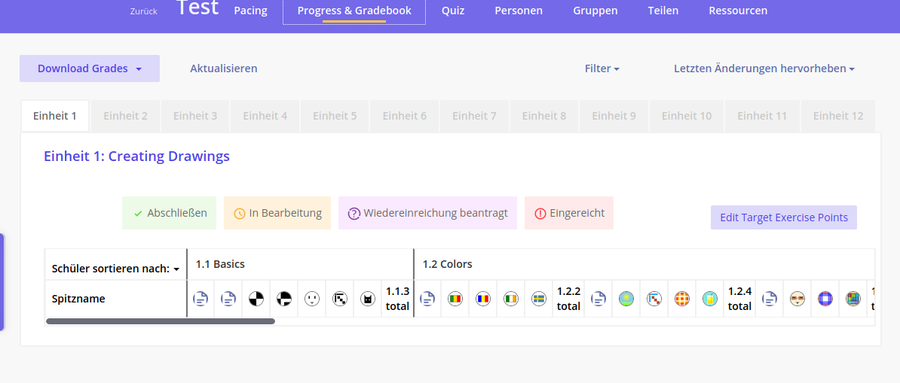Switch to the Einheit 2 tab

pos(125,116)
